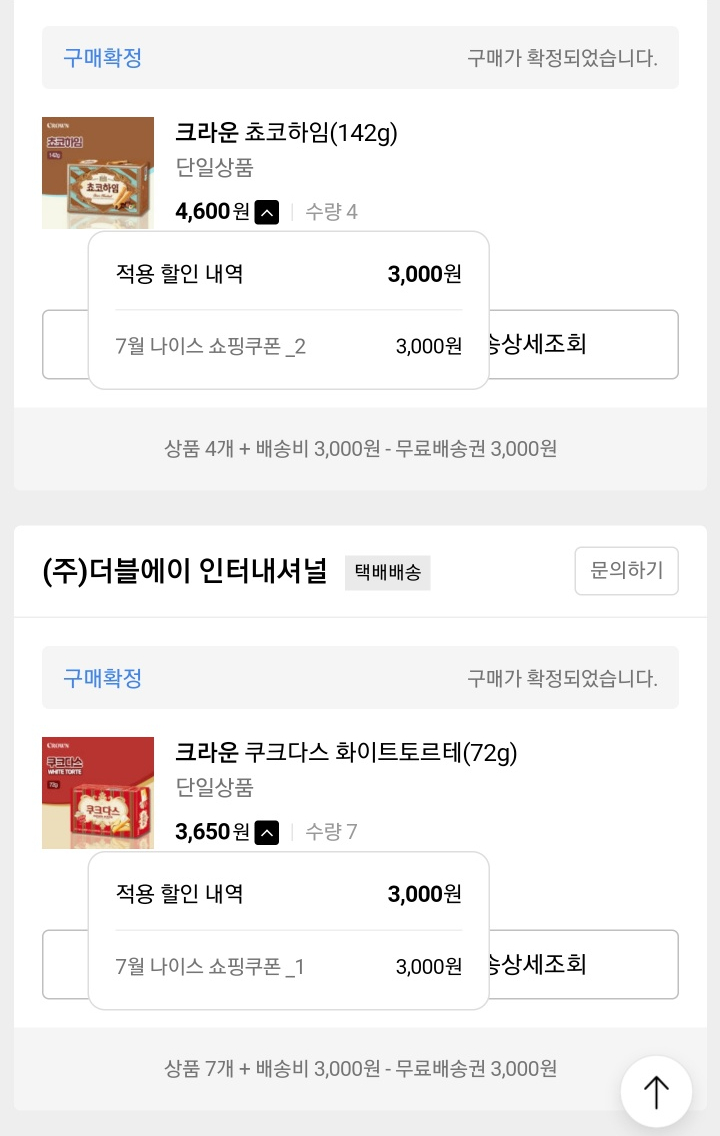Click the first 구매확정 status label

pyautogui.click(x=102, y=58)
